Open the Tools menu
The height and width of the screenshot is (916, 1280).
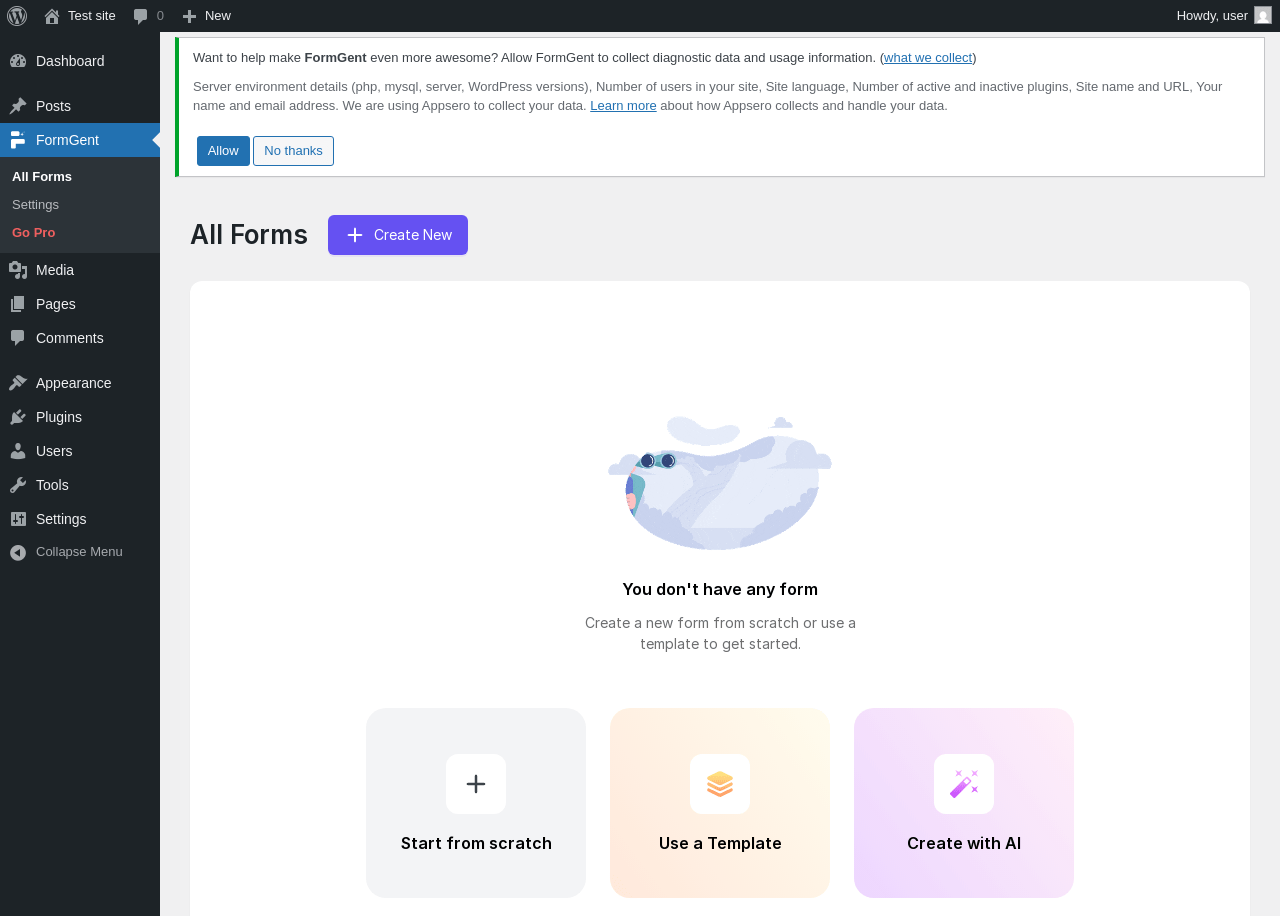(80, 485)
